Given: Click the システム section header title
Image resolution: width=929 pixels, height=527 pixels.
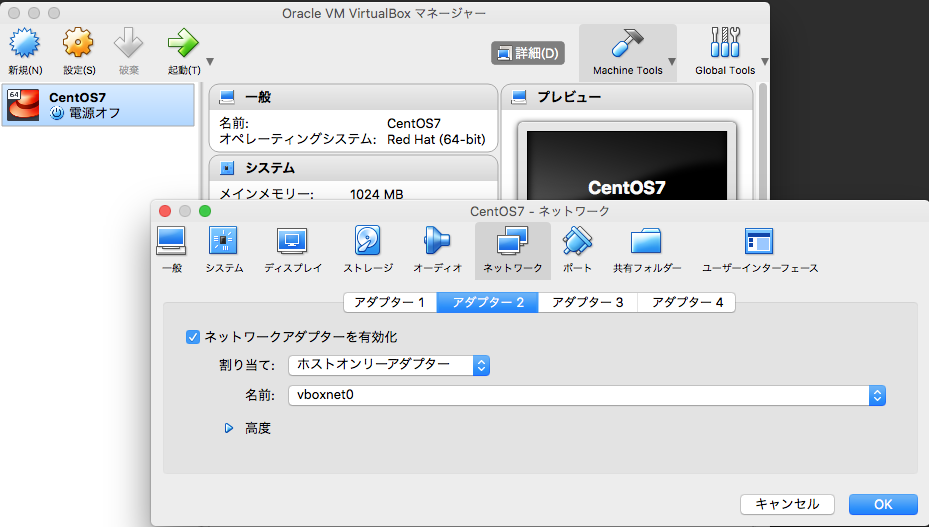Looking at the screenshot, I should coord(270,168).
